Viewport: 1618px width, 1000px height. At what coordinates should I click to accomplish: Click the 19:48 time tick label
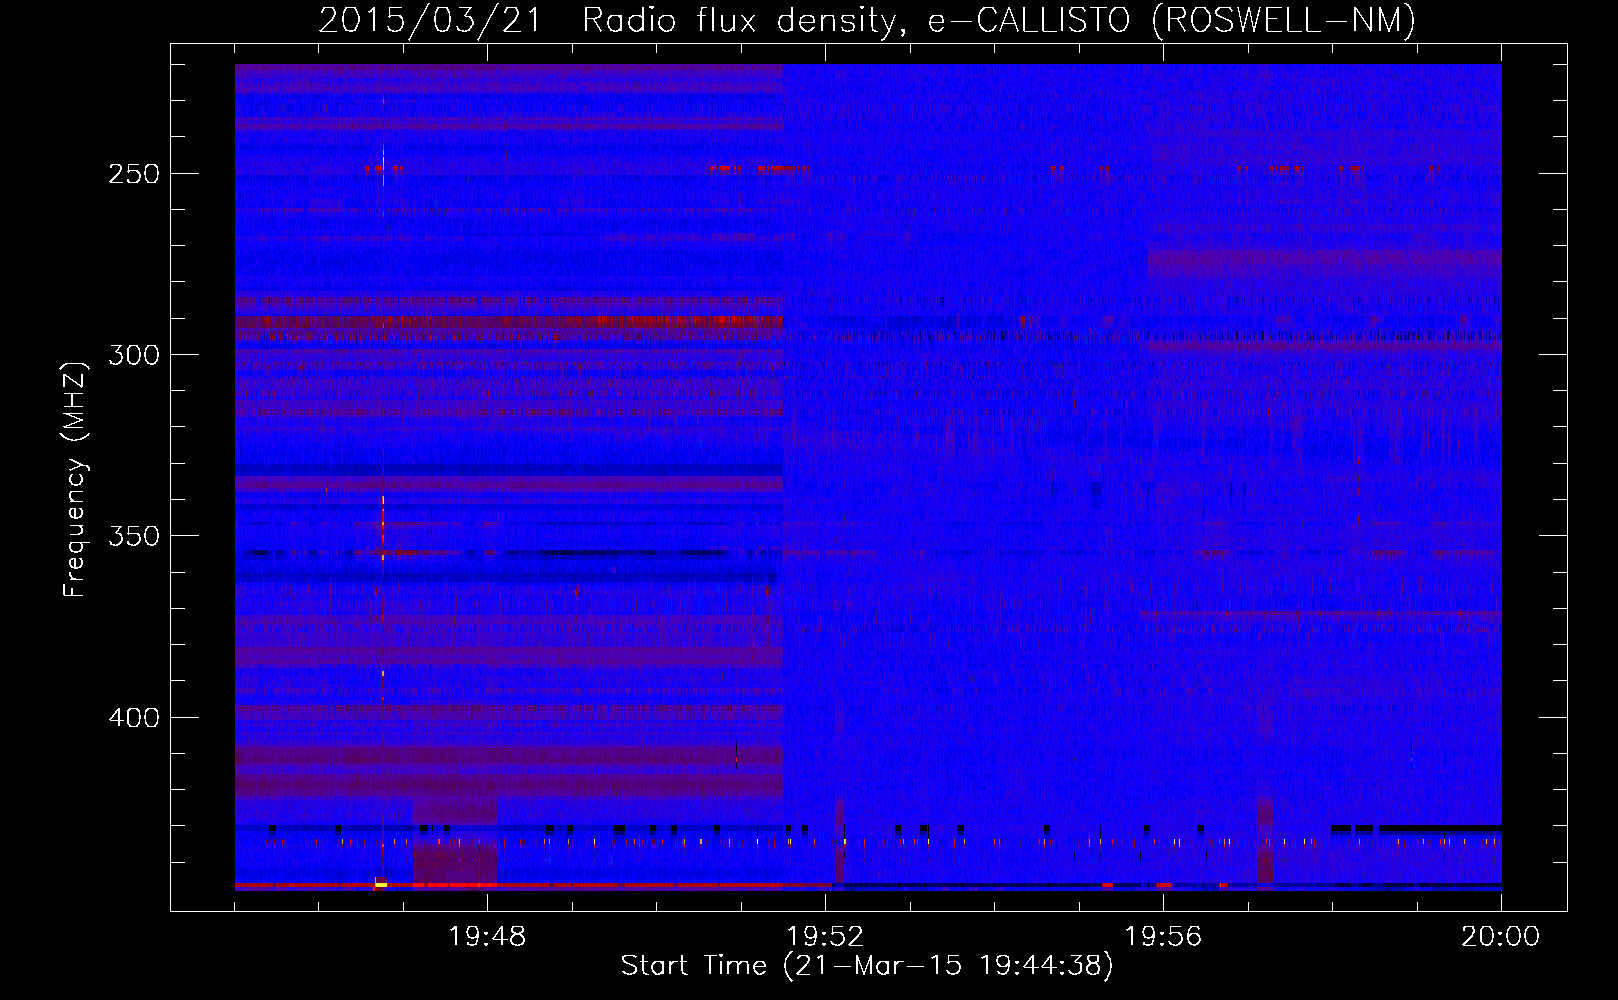[487, 937]
